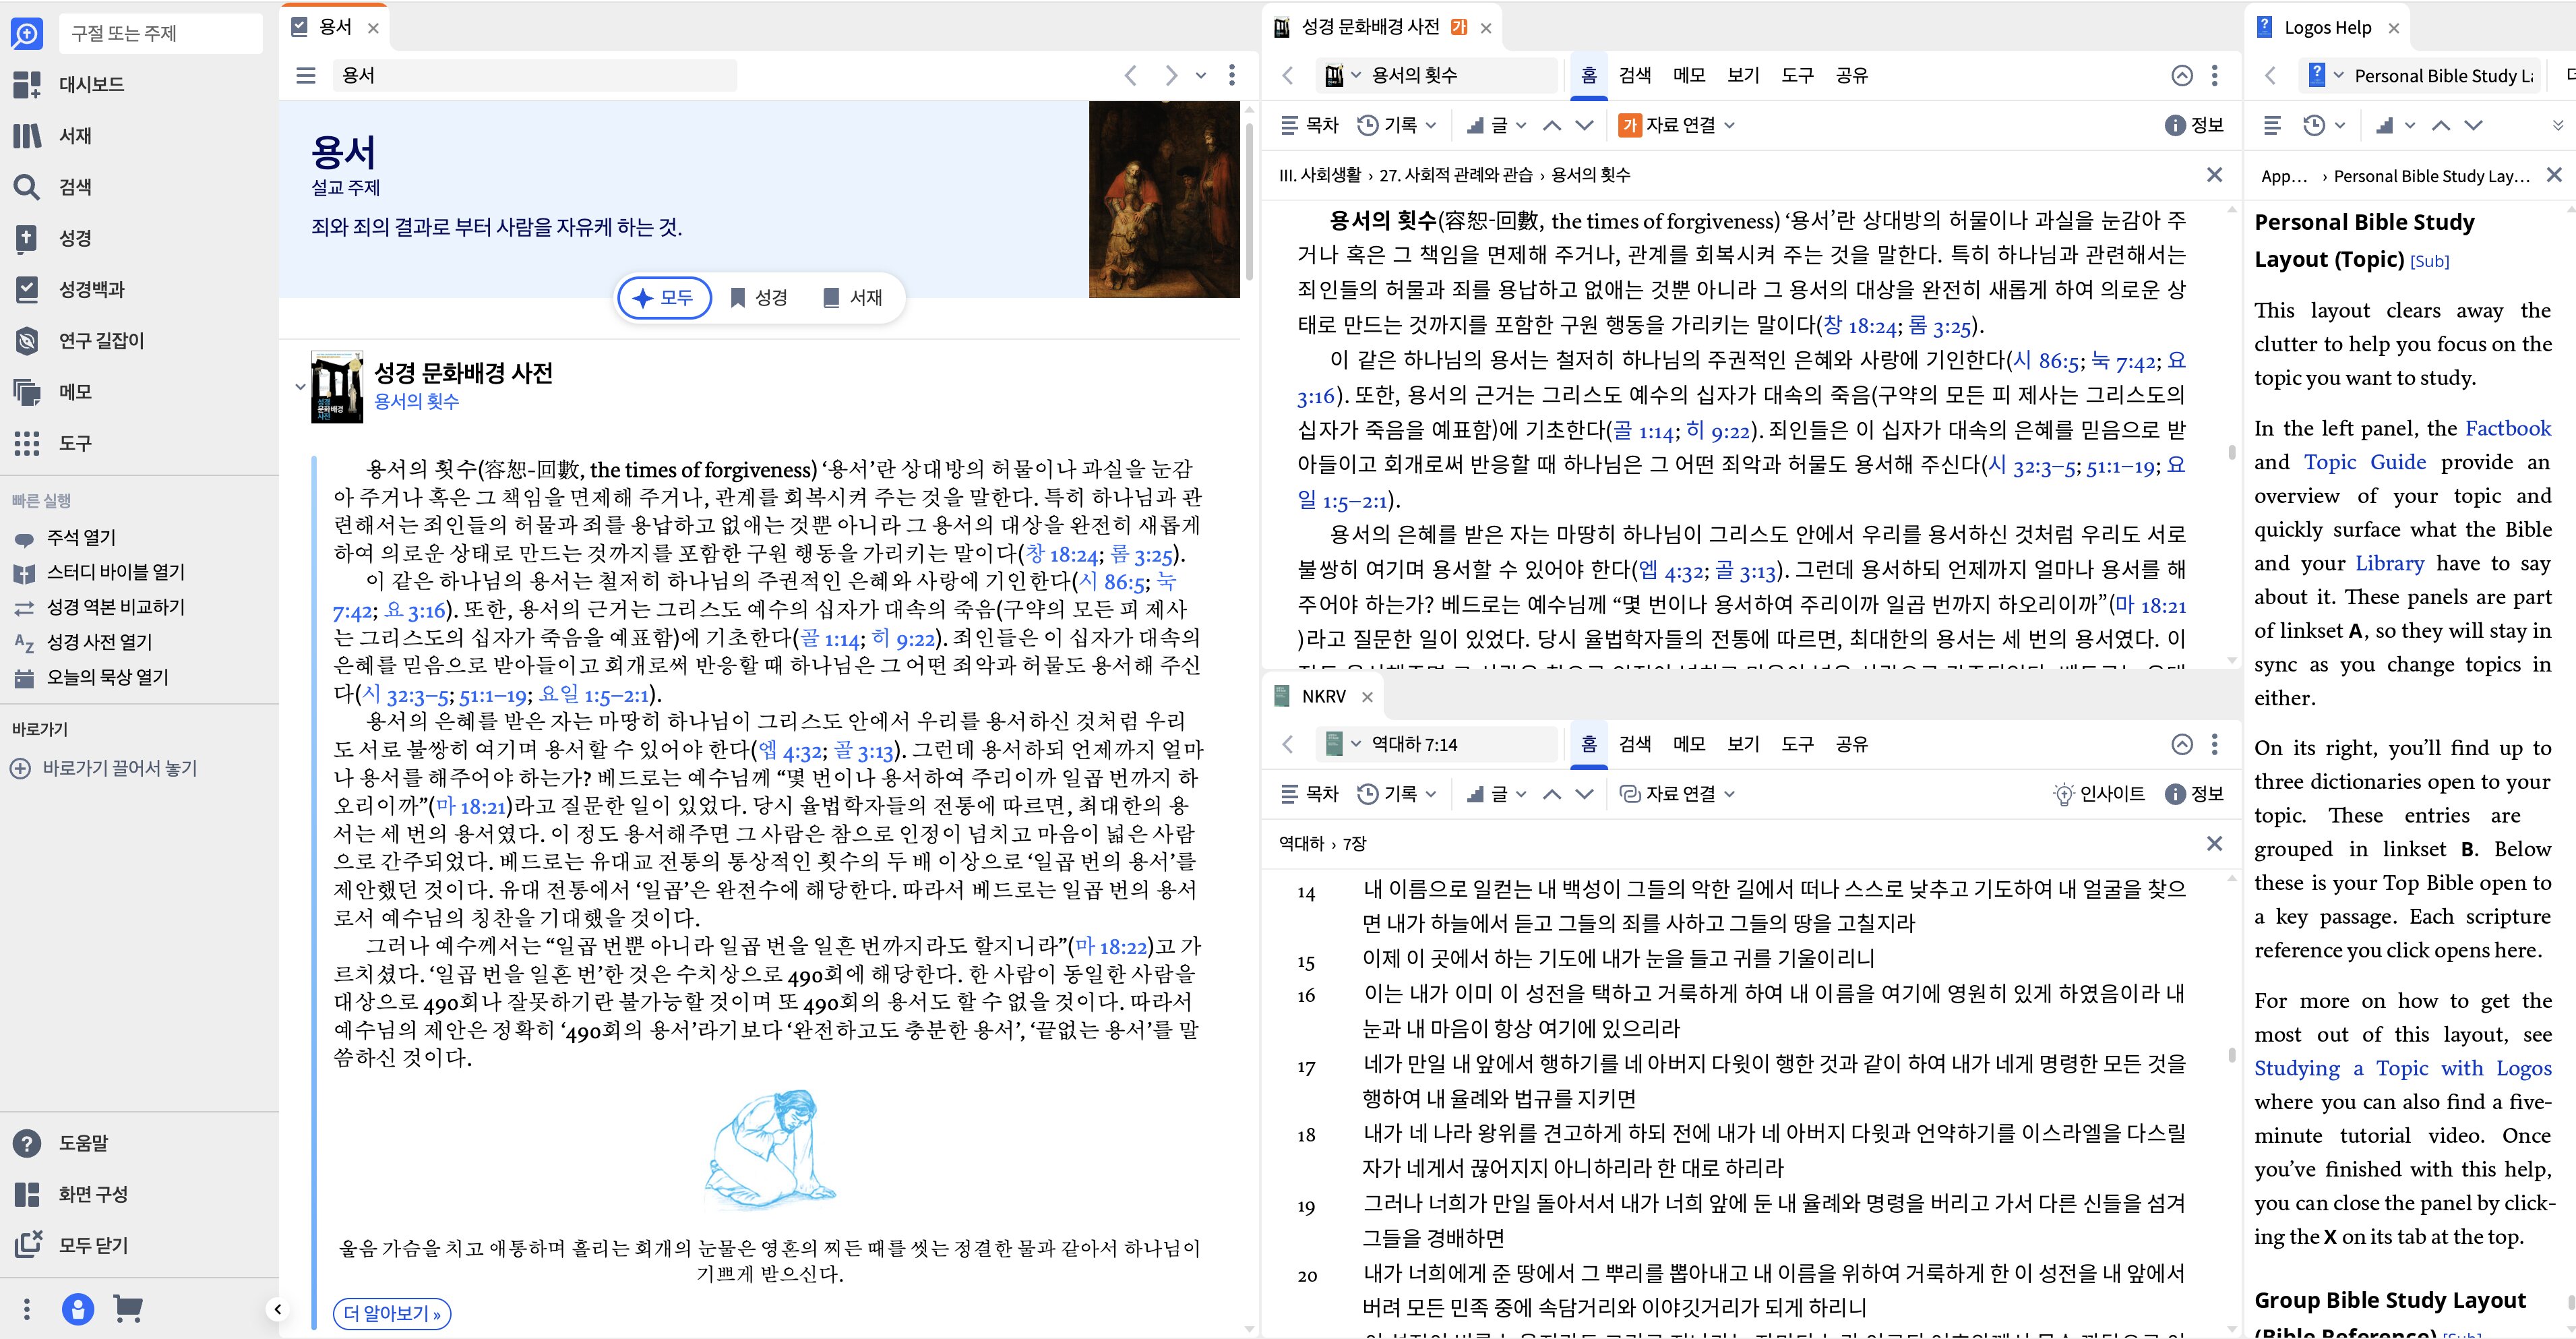Open the 연구 길잡이 guides icon
This screenshot has width=2576, height=1339.
(27, 340)
